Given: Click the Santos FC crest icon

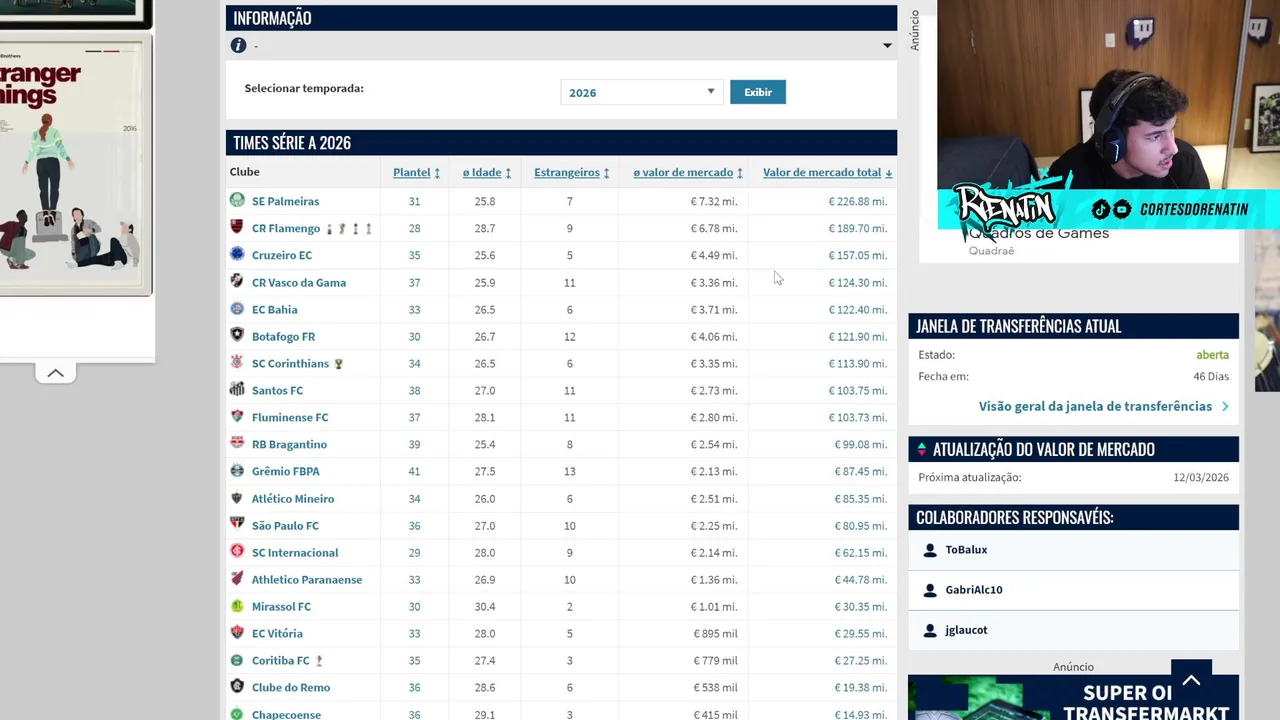Looking at the screenshot, I should tap(237, 389).
